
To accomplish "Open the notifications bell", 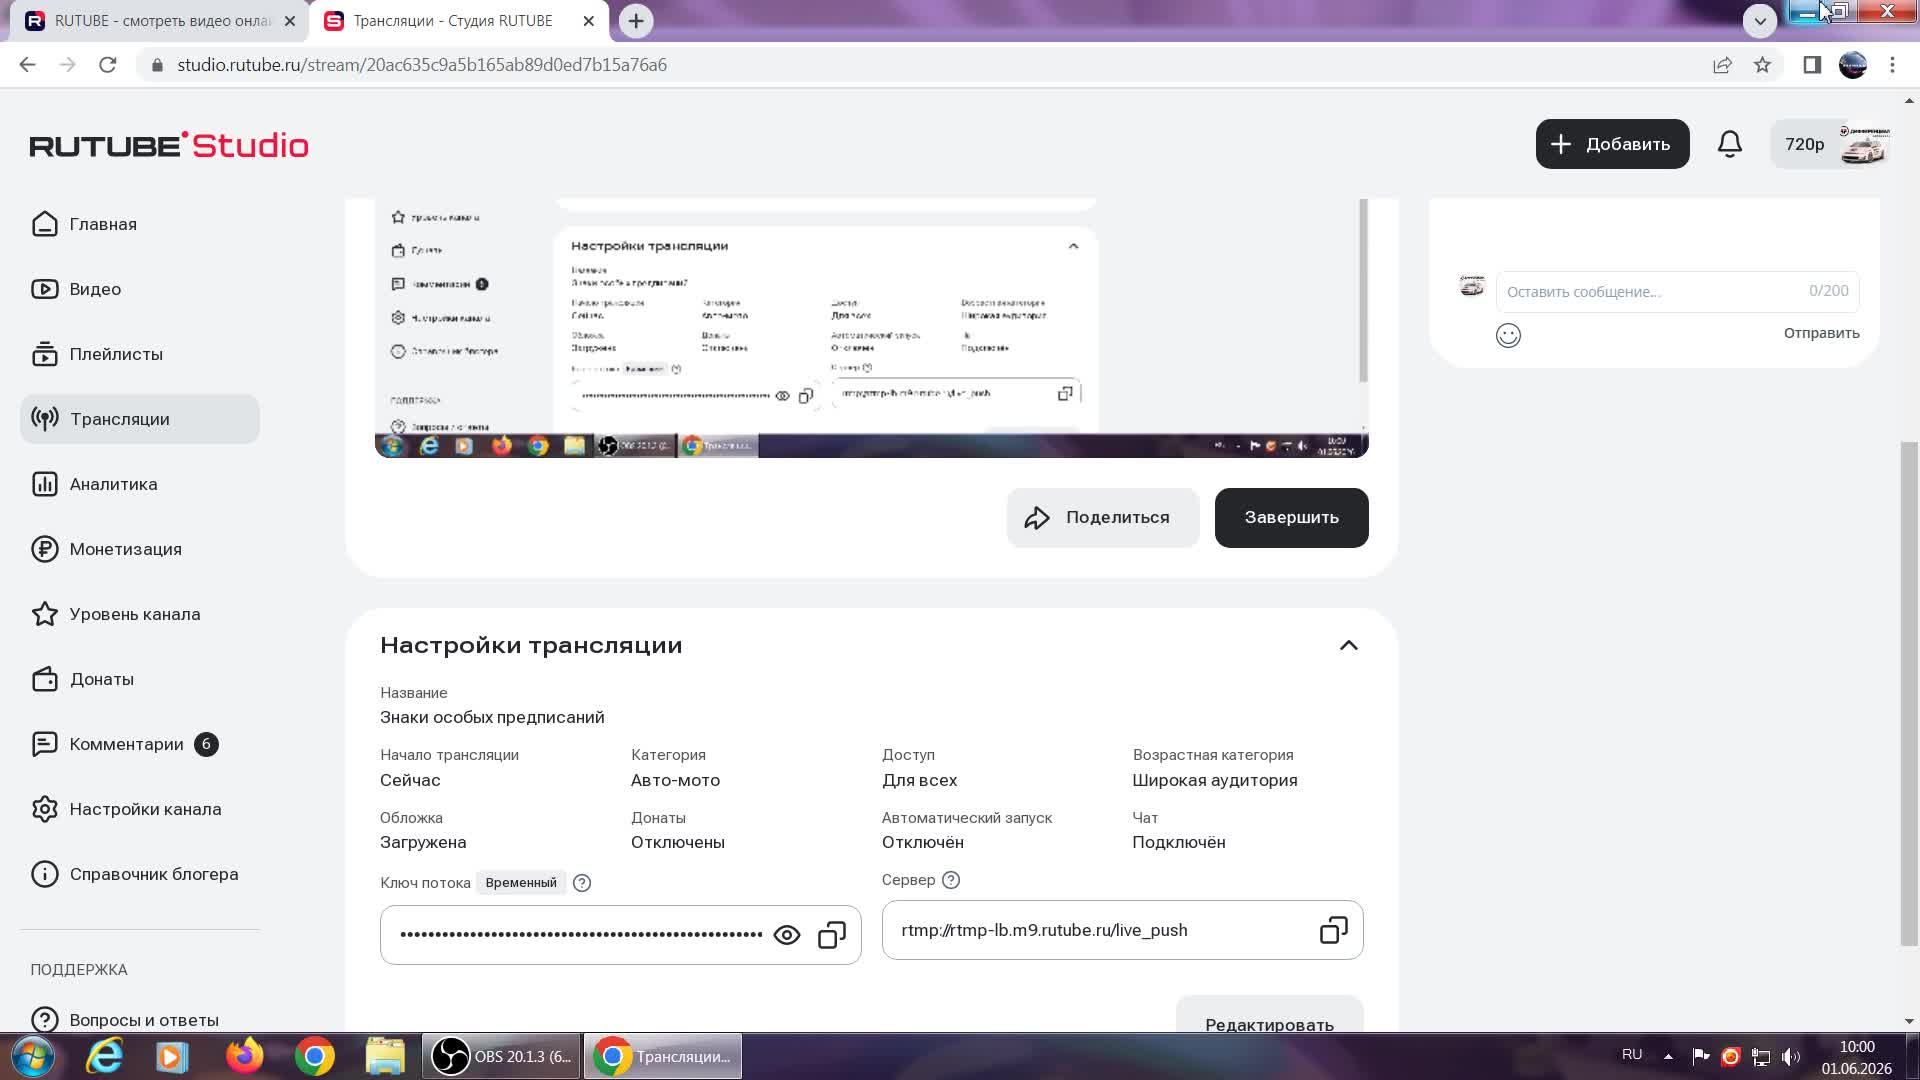I will [x=1730, y=144].
